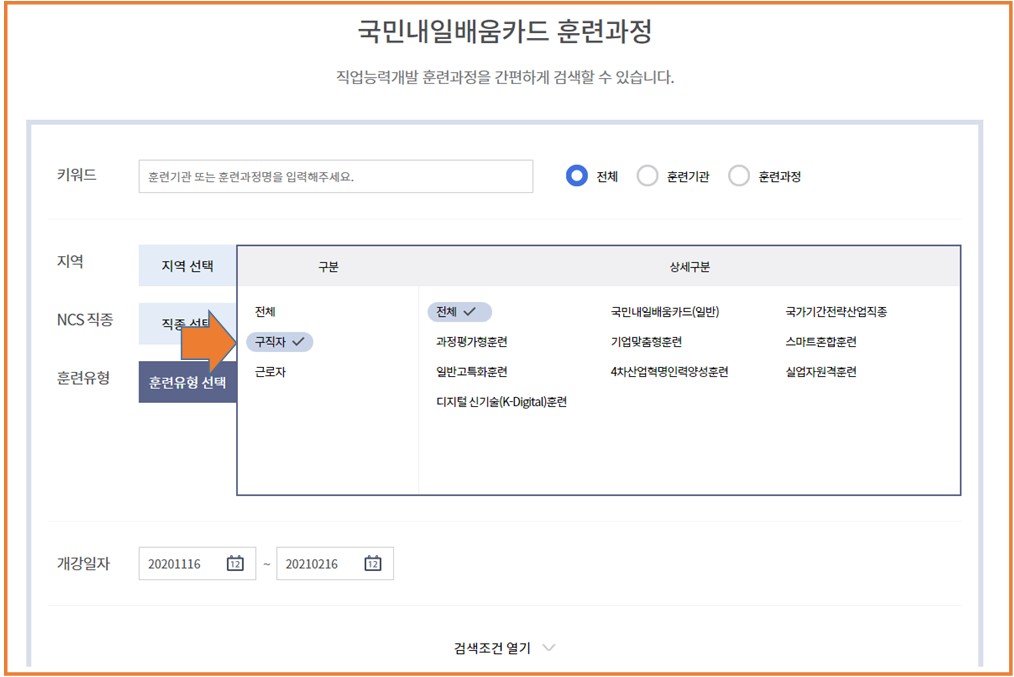Click the 개강일자 label
This screenshot has height=677, width=1014.
click(83, 563)
